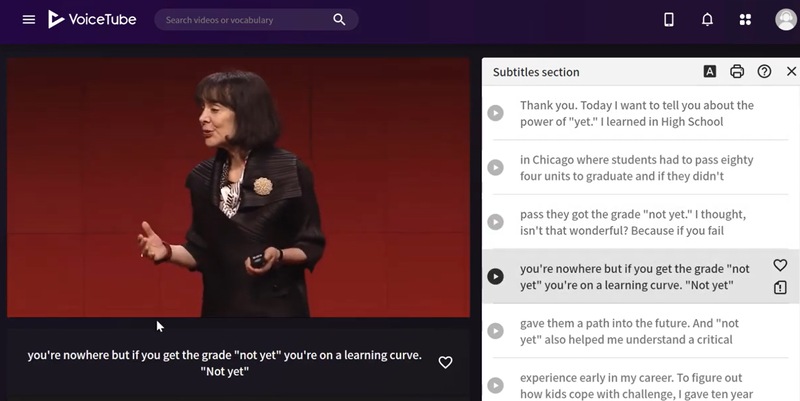Print the subtitles
Viewport: 800px width, 401px height.
tap(737, 71)
